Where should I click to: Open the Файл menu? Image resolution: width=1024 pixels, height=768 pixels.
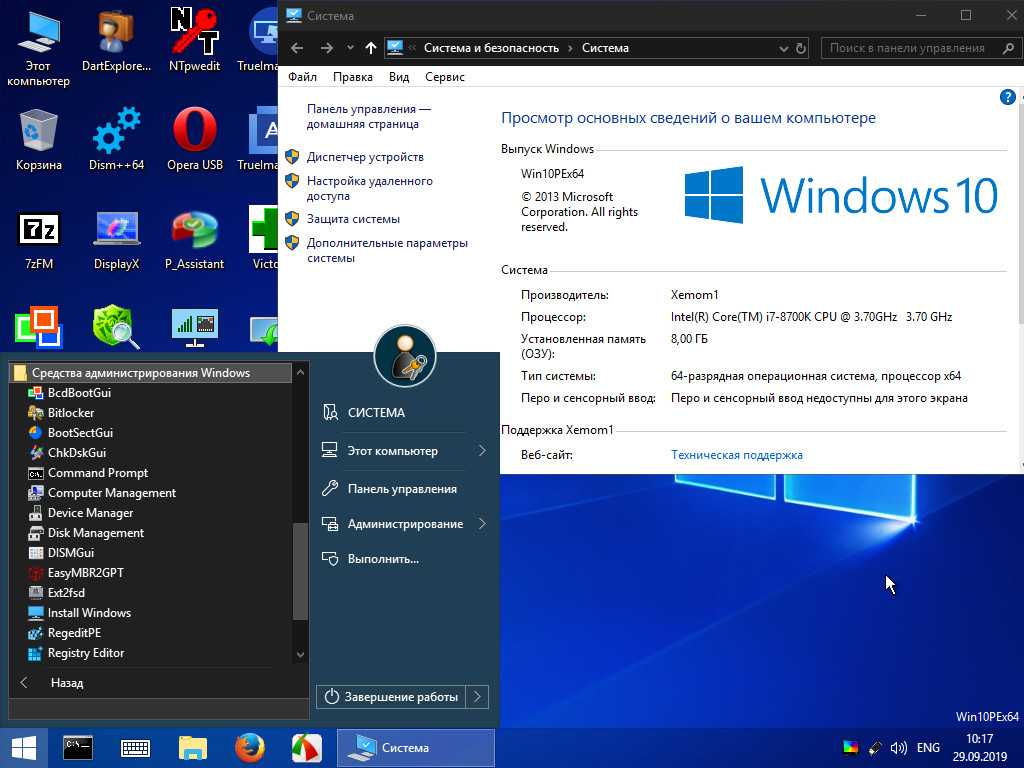click(x=302, y=77)
